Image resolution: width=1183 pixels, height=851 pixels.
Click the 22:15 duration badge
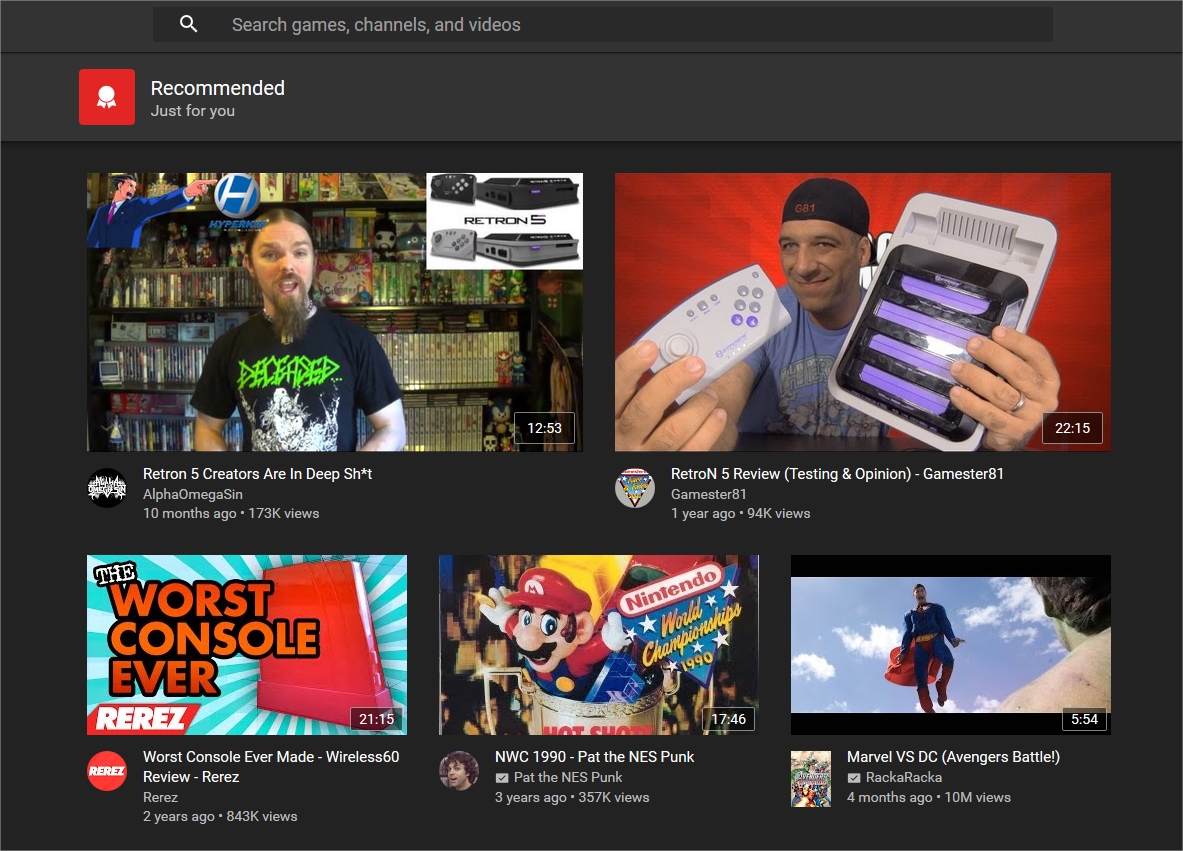(x=1072, y=428)
